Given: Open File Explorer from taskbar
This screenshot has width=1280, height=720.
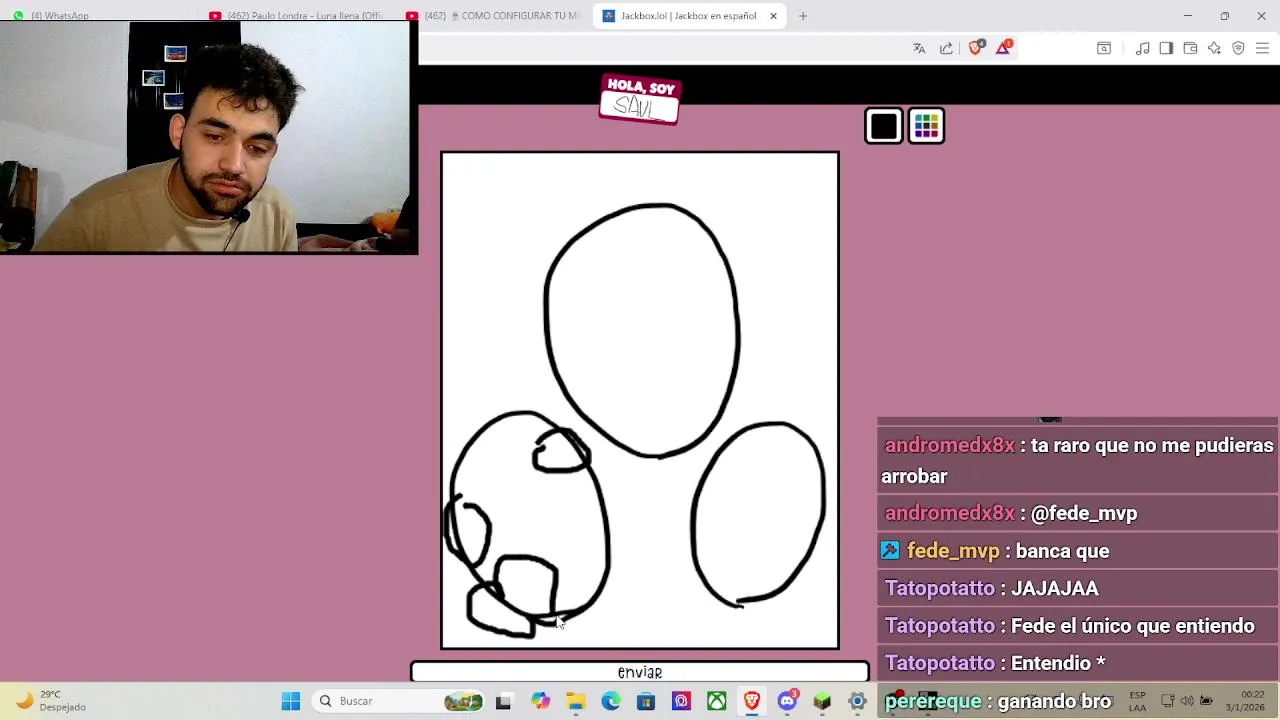Looking at the screenshot, I should (x=575, y=701).
